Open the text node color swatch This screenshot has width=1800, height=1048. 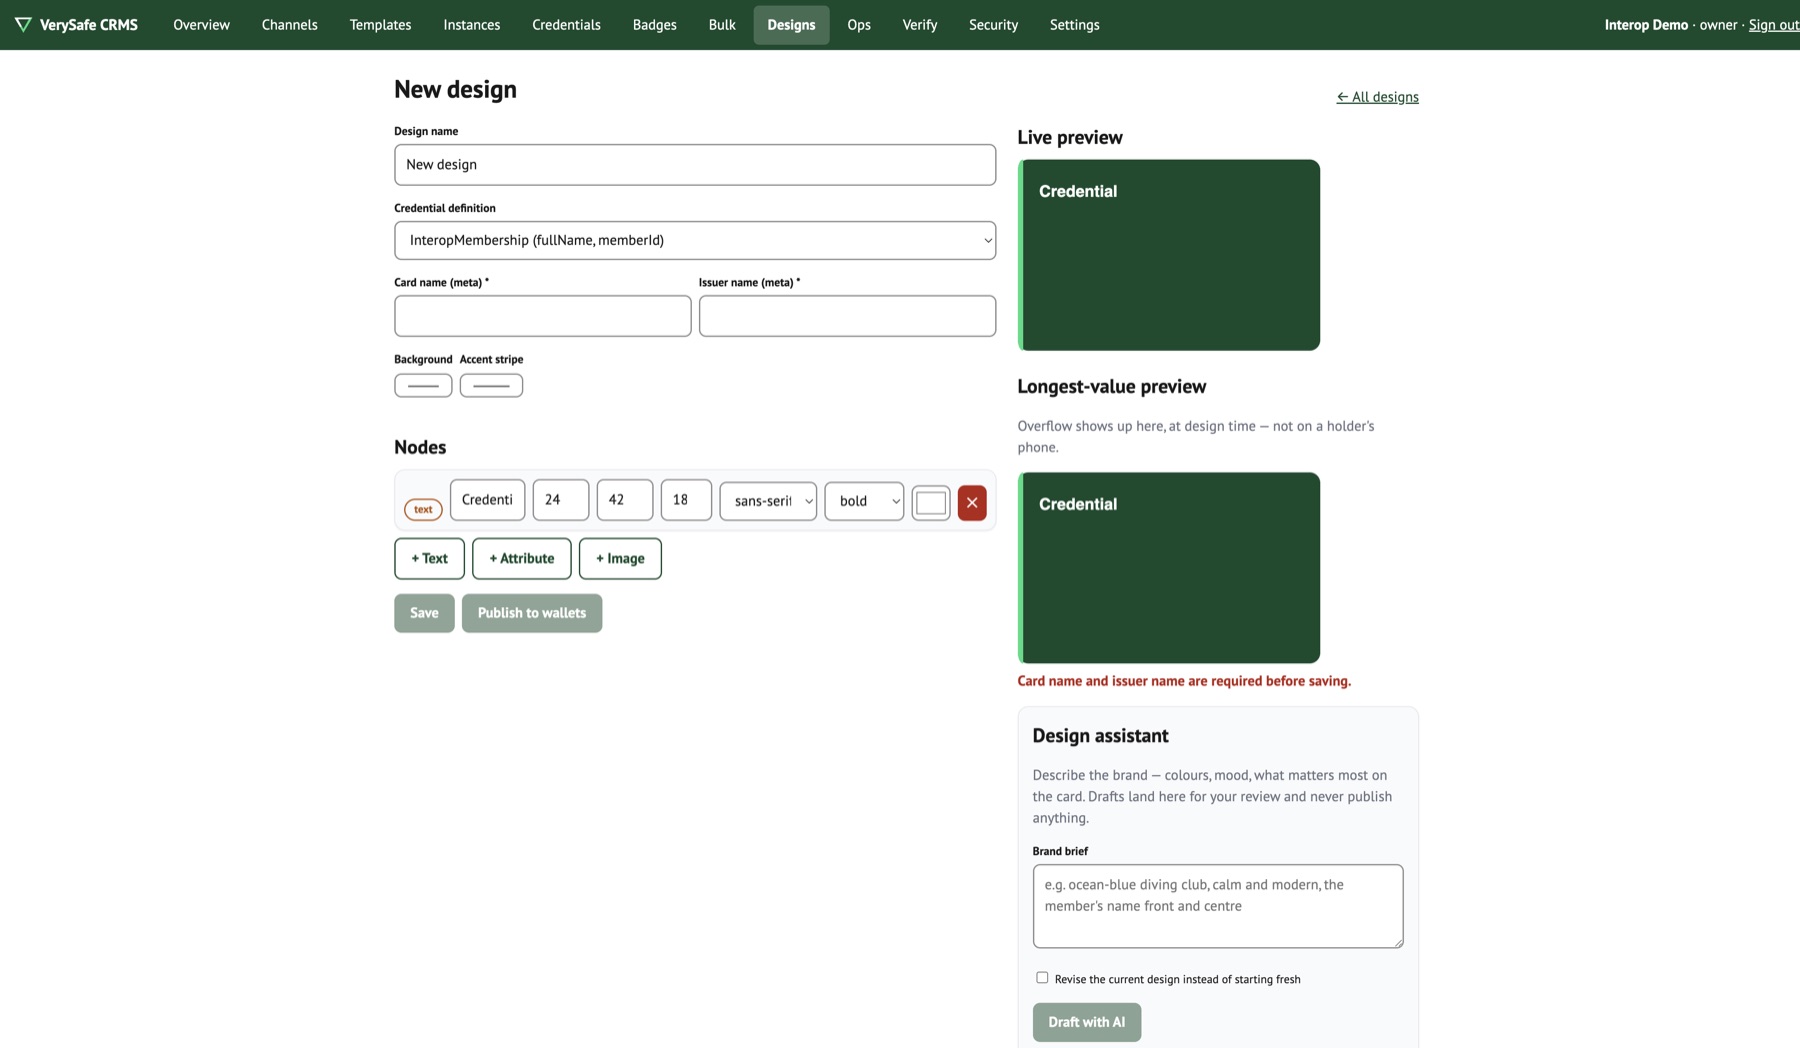click(x=931, y=503)
